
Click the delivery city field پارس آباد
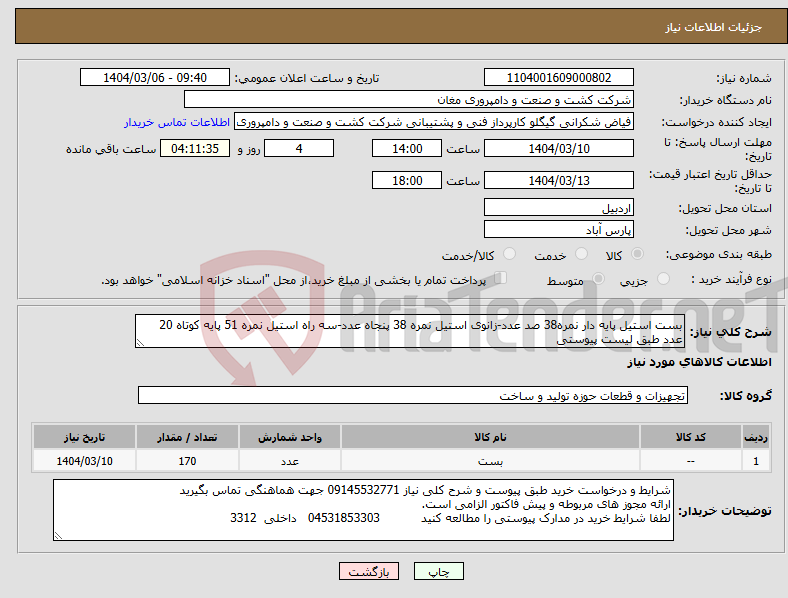pyautogui.click(x=558, y=229)
